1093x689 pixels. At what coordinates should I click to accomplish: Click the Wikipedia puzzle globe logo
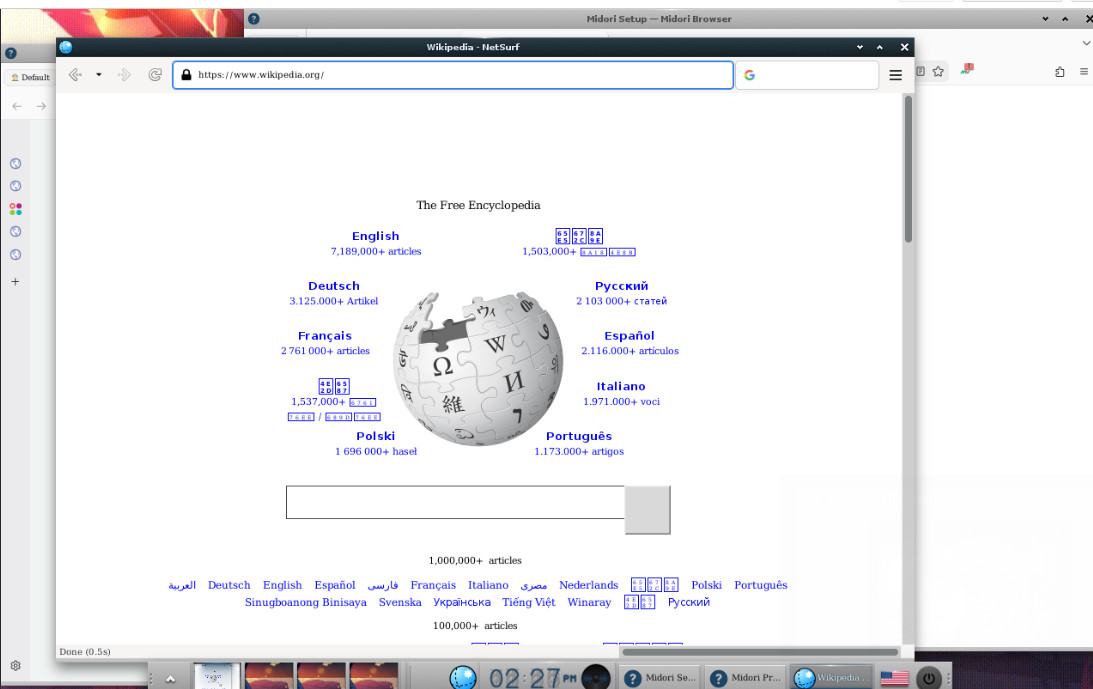coord(478,368)
